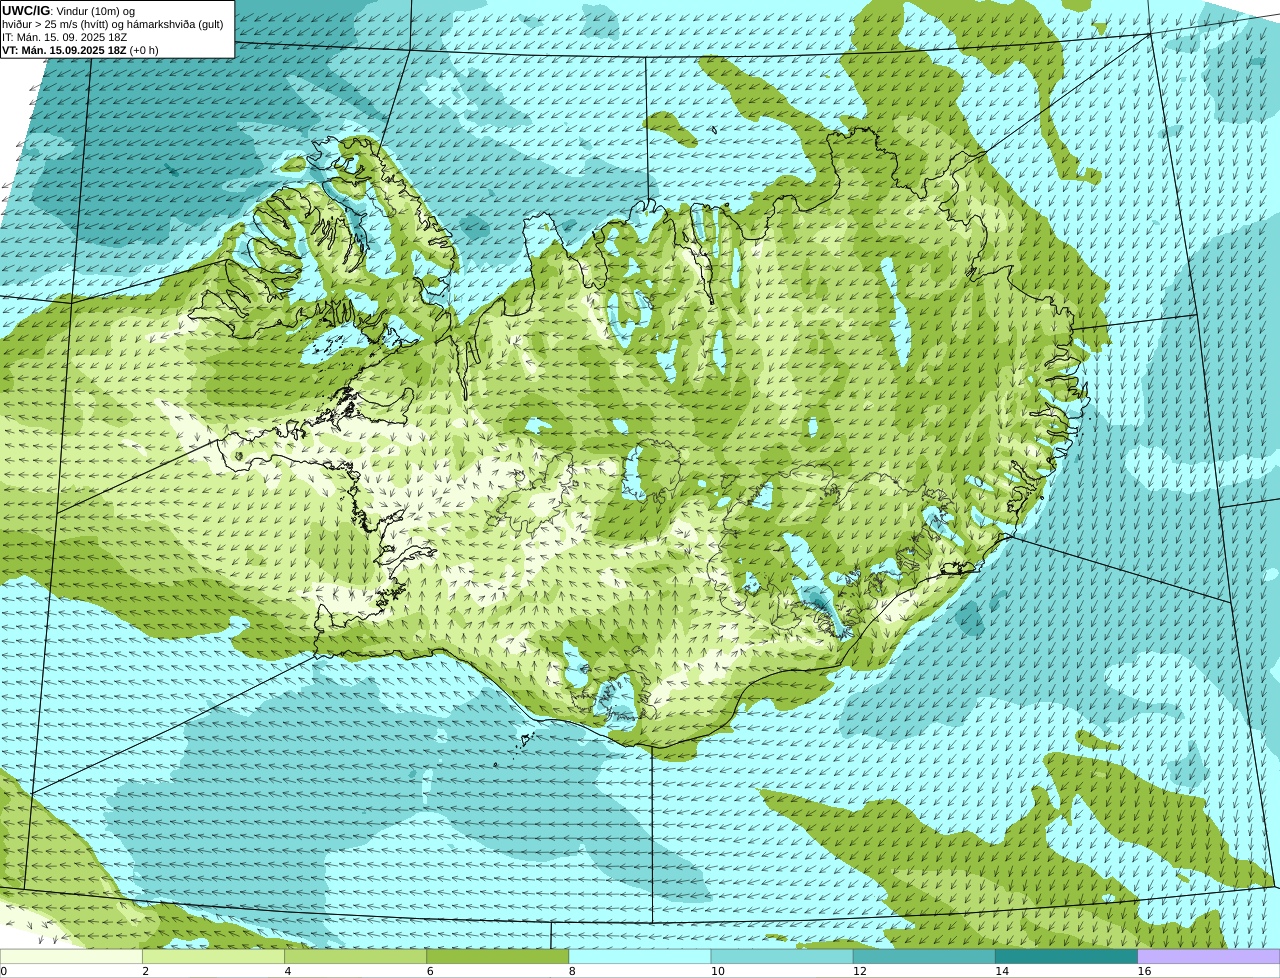Click the legend scale label '0'
1280x978 pixels.
coord(4,971)
